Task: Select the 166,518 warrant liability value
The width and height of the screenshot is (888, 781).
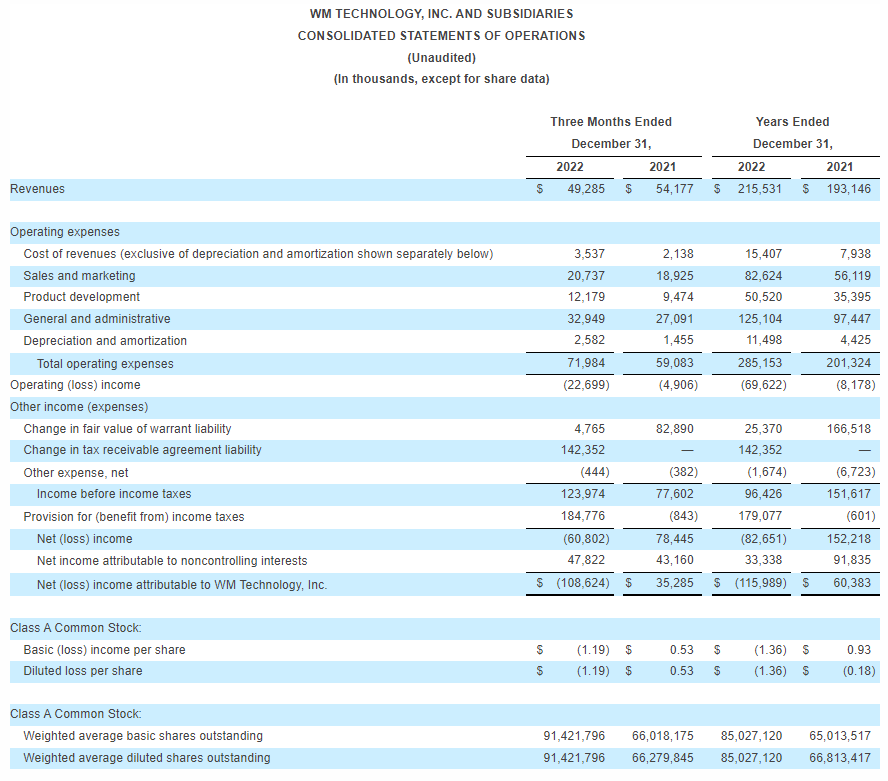Action: point(849,429)
